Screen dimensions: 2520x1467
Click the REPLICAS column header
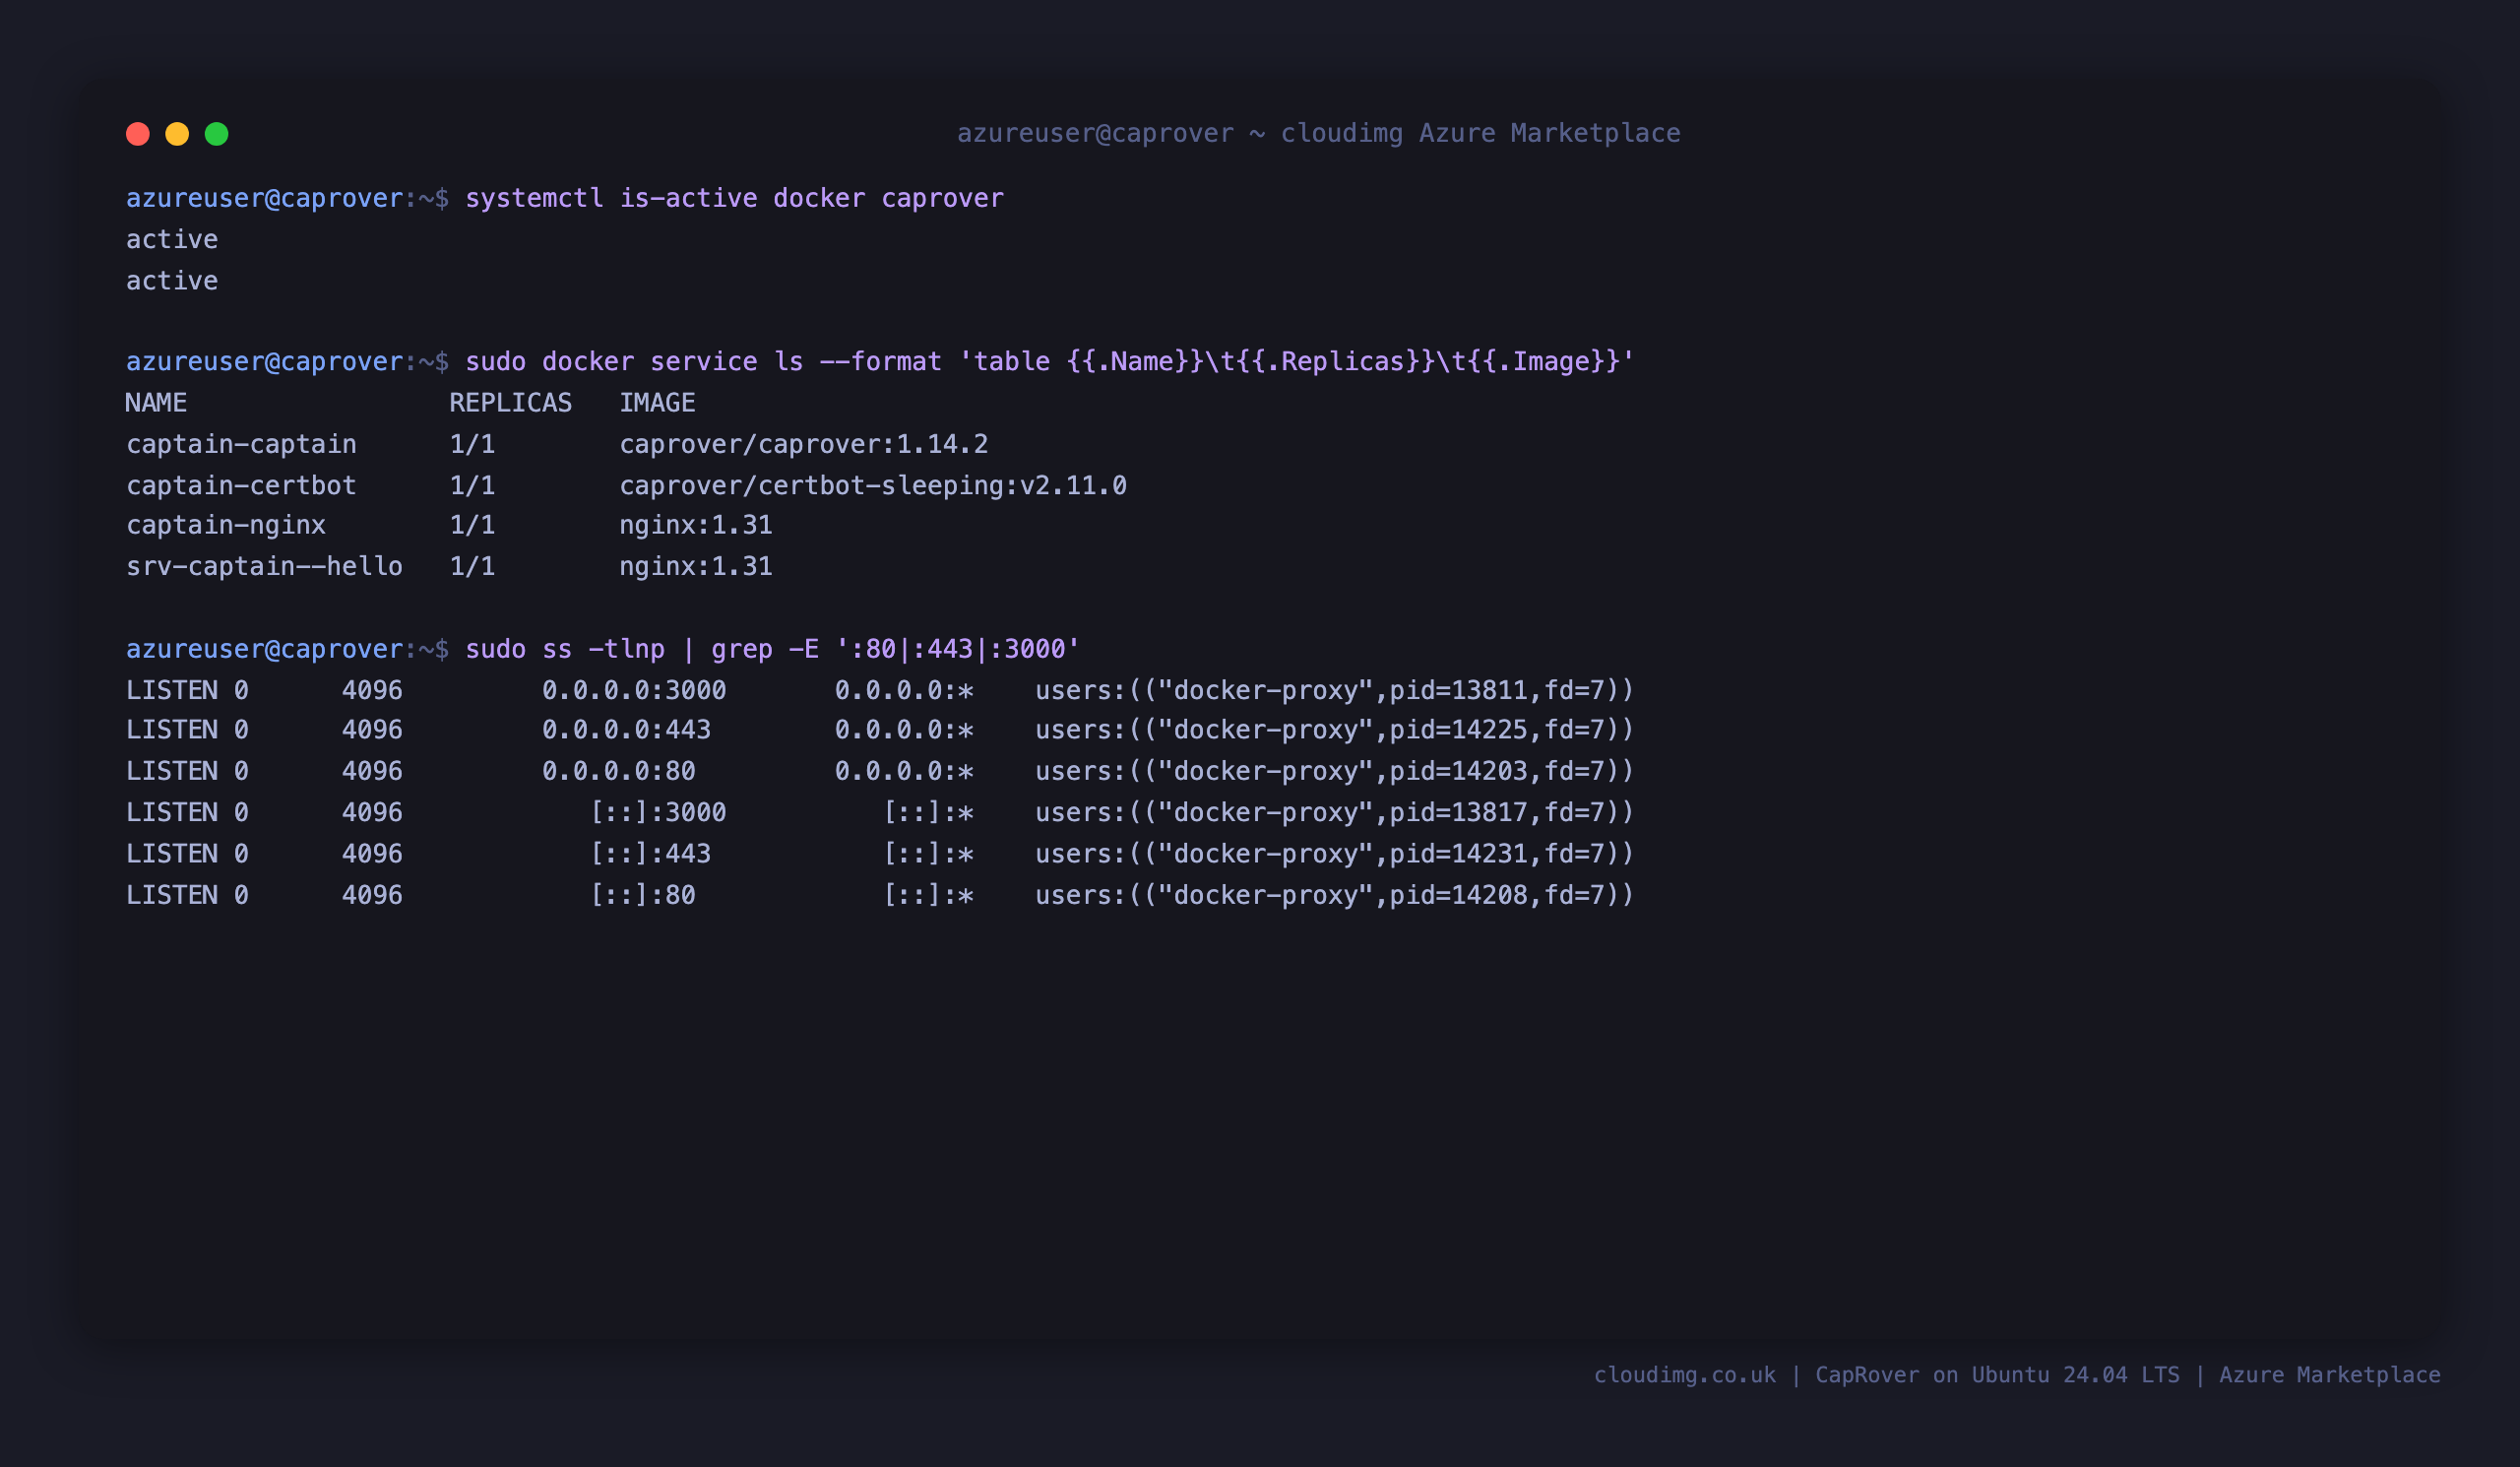click(x=510, y=403)
